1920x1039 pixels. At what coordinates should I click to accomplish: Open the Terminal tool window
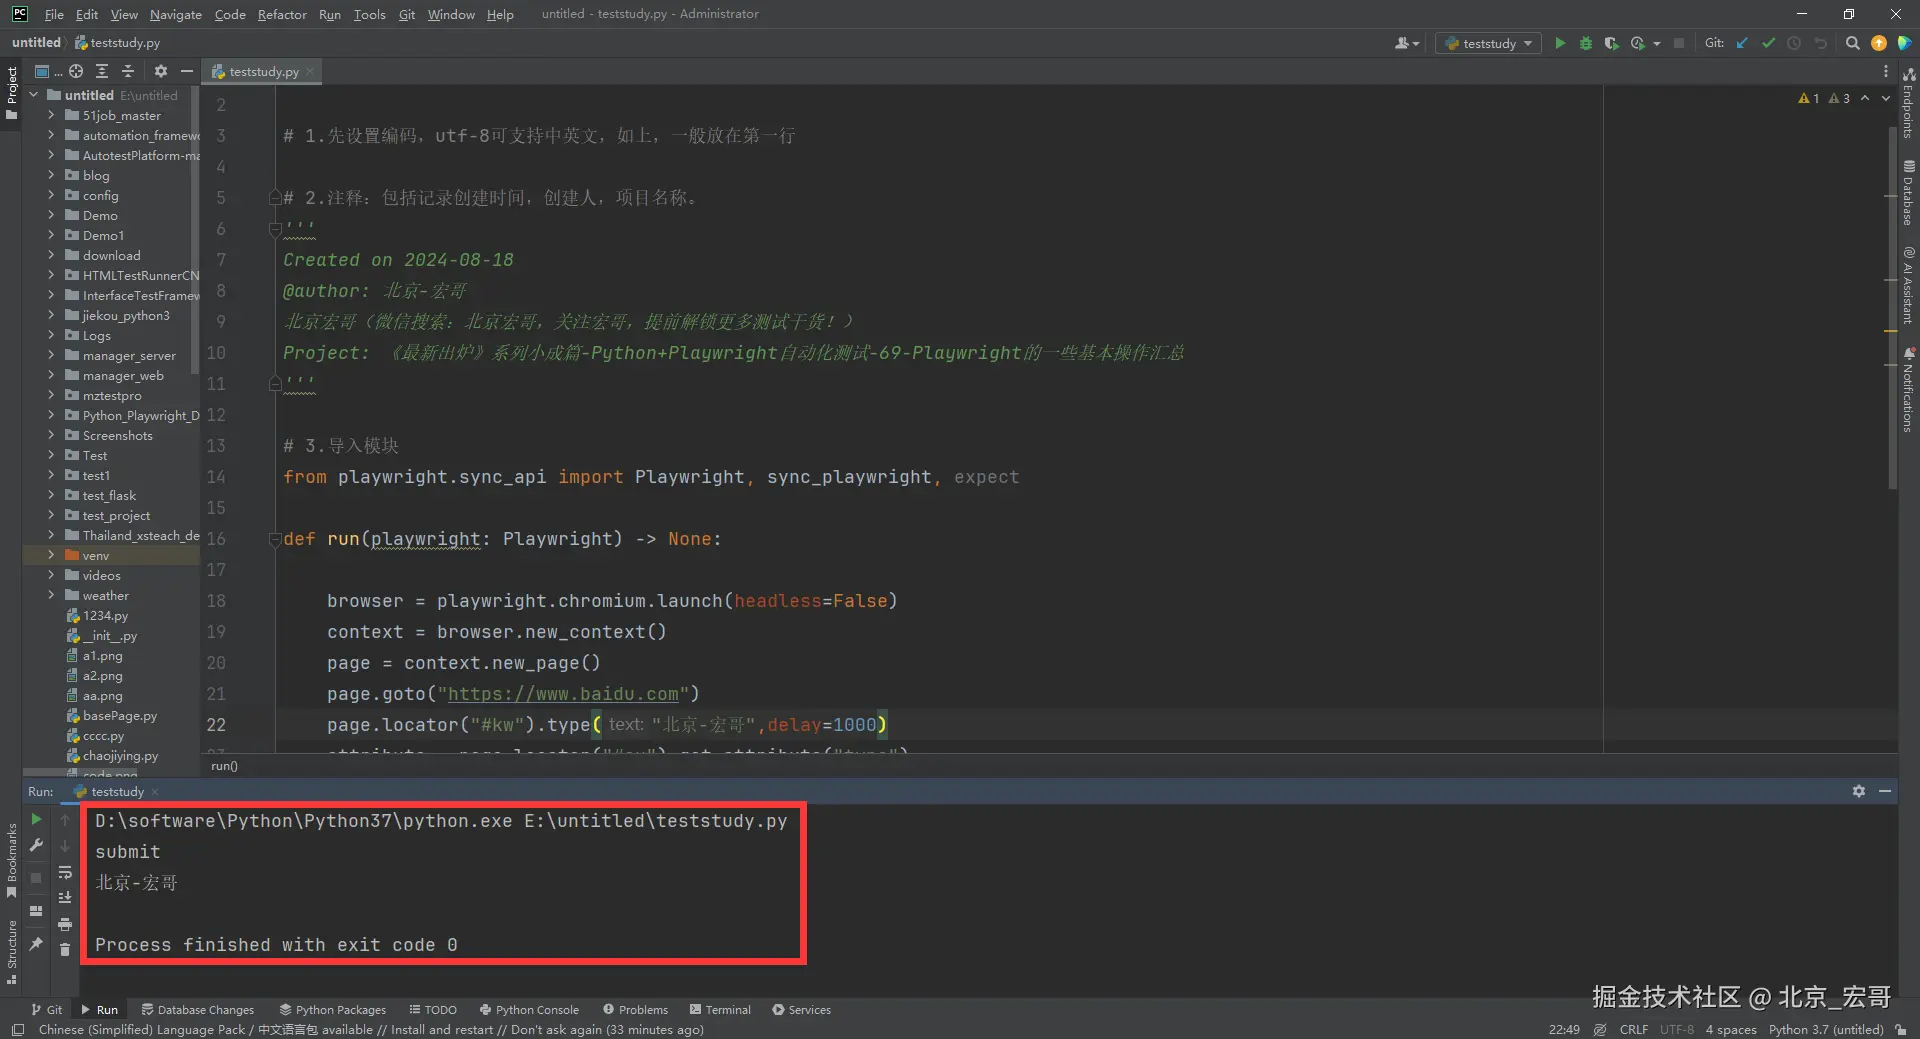coord(719,1009)
